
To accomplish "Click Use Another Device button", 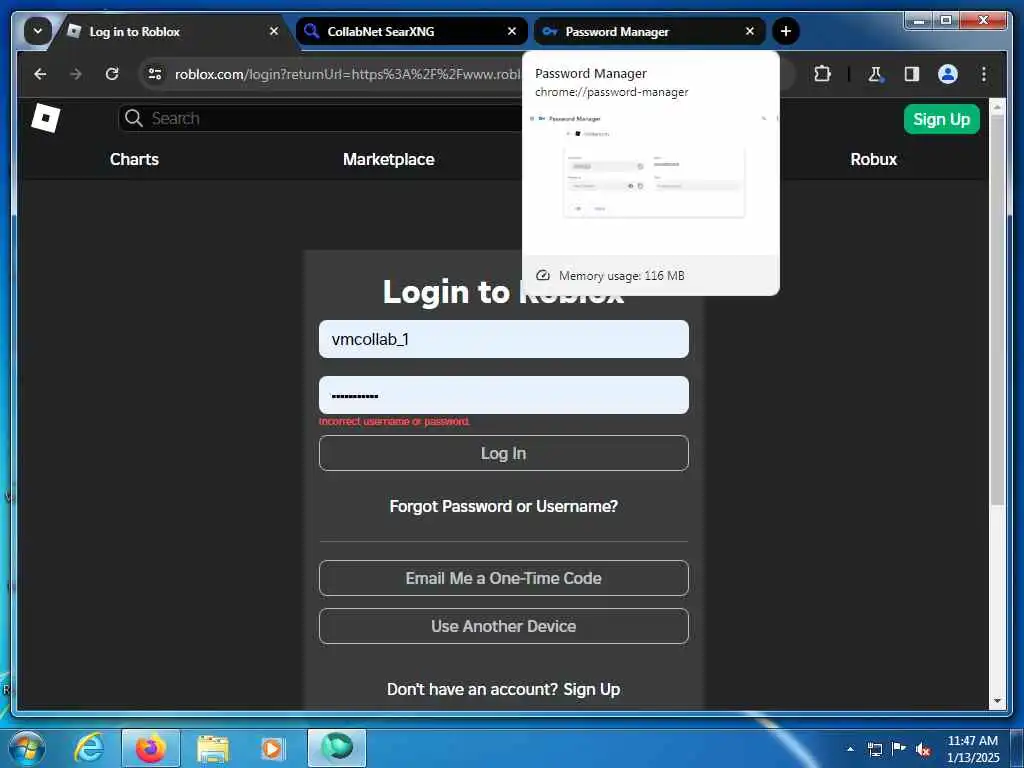I will coord(504,626).
